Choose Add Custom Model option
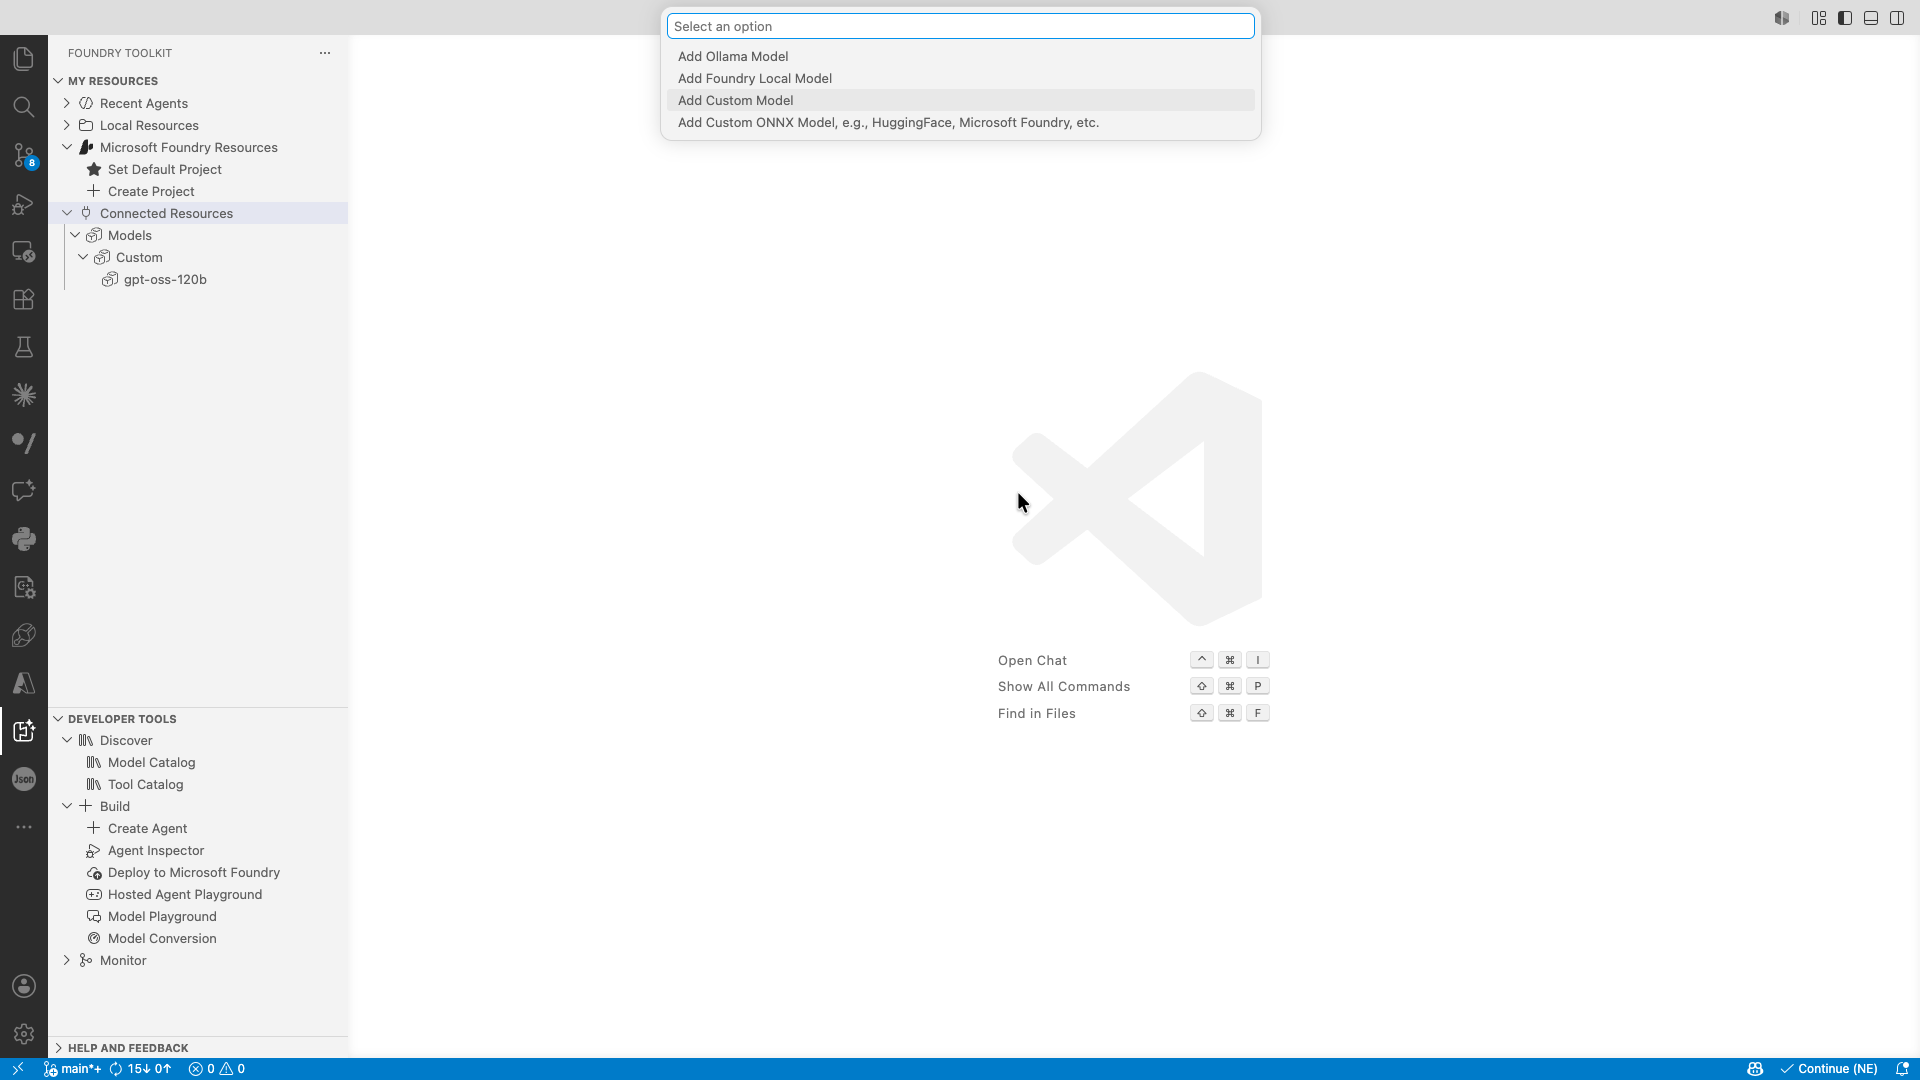Image resolution: width=1920 pixels, height=1080 pixels. click(x=960, y=100)
